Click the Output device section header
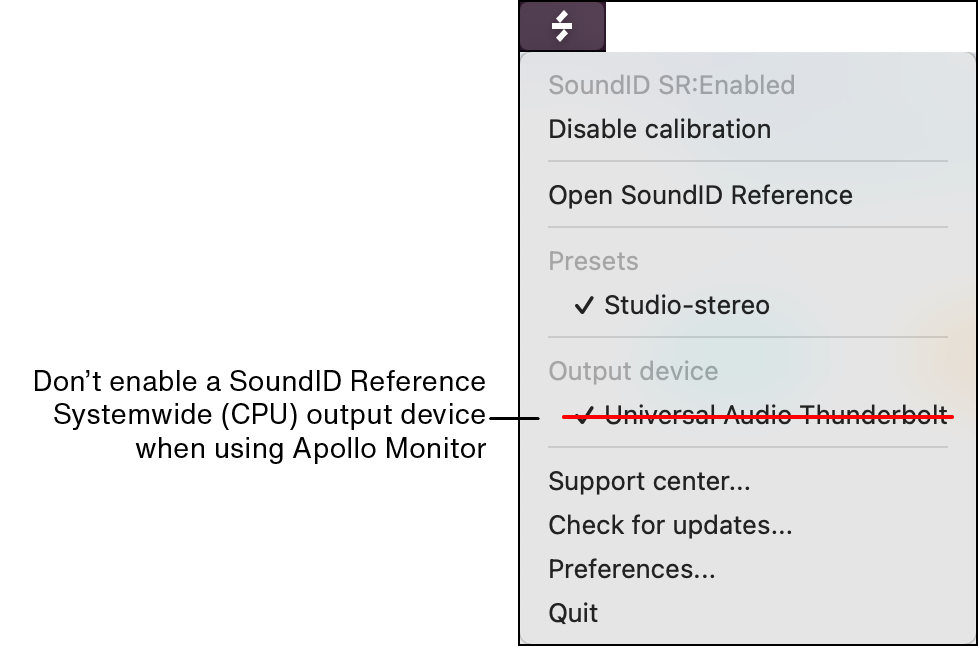 pyautogui.click(x=633, y=371)
